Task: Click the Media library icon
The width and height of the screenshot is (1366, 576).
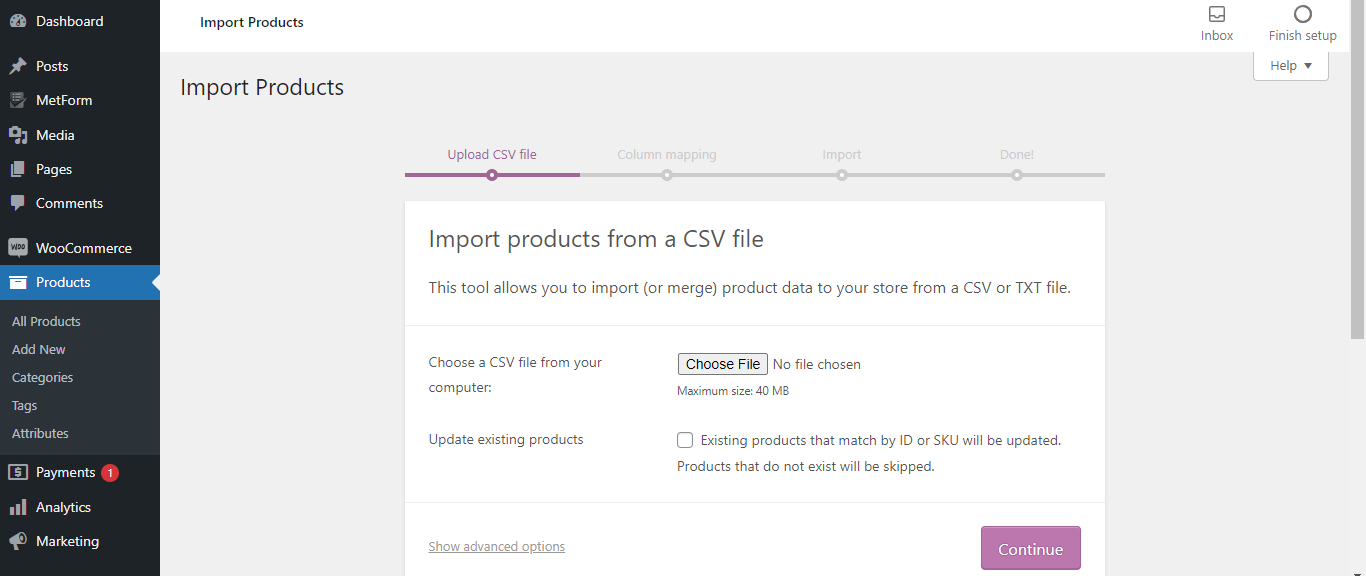Action: [18, 135]
